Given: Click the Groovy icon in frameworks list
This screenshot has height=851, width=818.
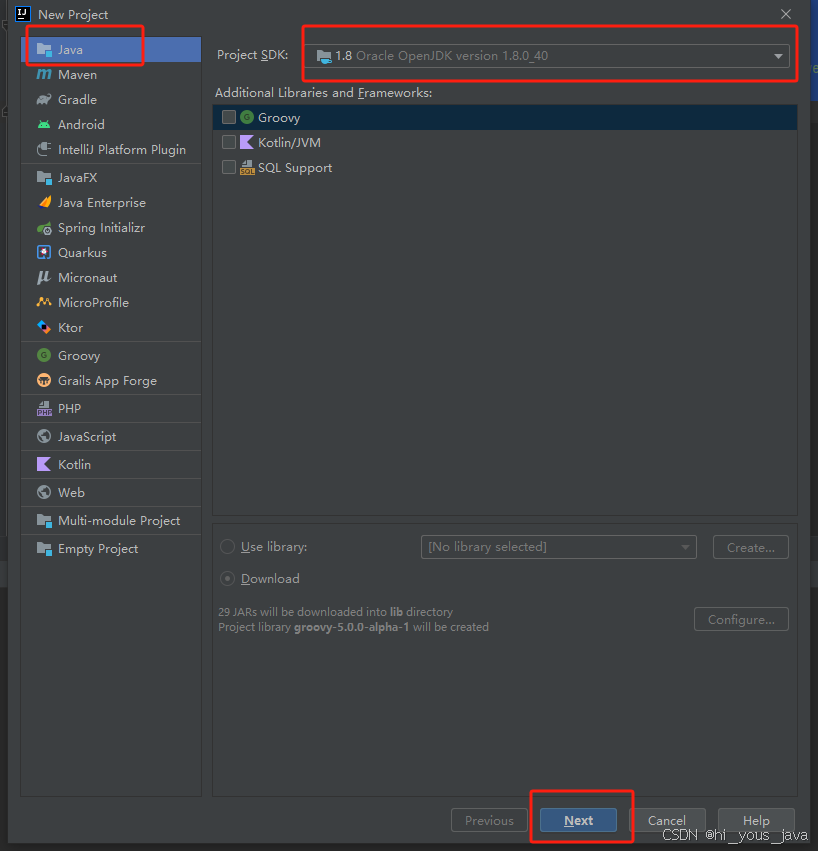Looking at the screenshot, I should 247,117.
